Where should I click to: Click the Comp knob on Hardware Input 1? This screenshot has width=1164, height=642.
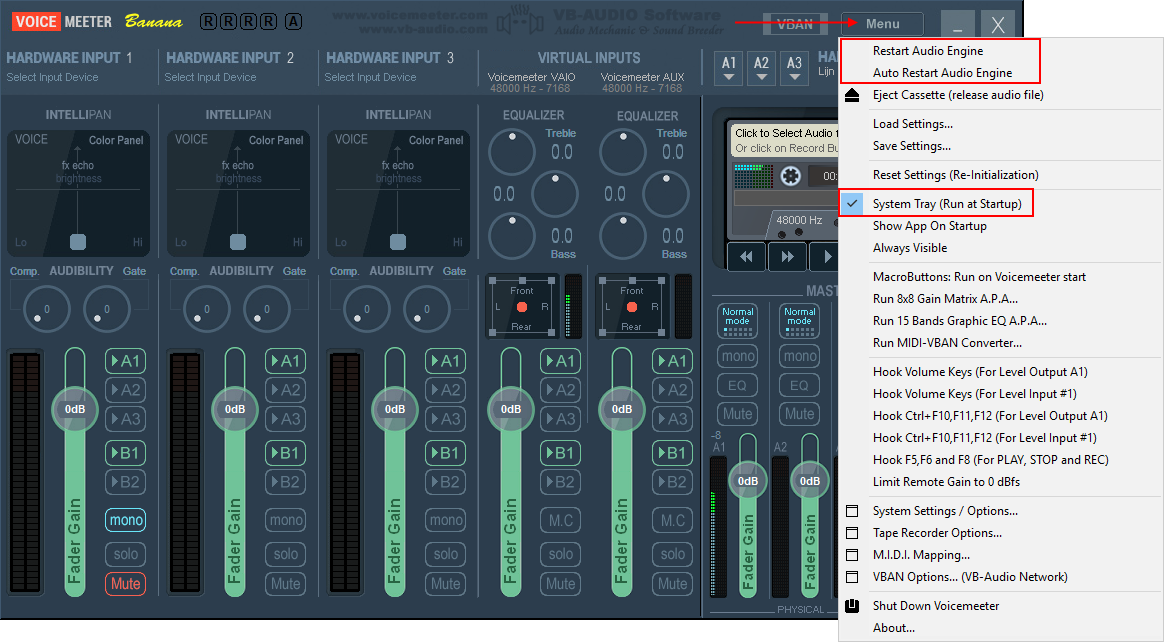[47, 309]
